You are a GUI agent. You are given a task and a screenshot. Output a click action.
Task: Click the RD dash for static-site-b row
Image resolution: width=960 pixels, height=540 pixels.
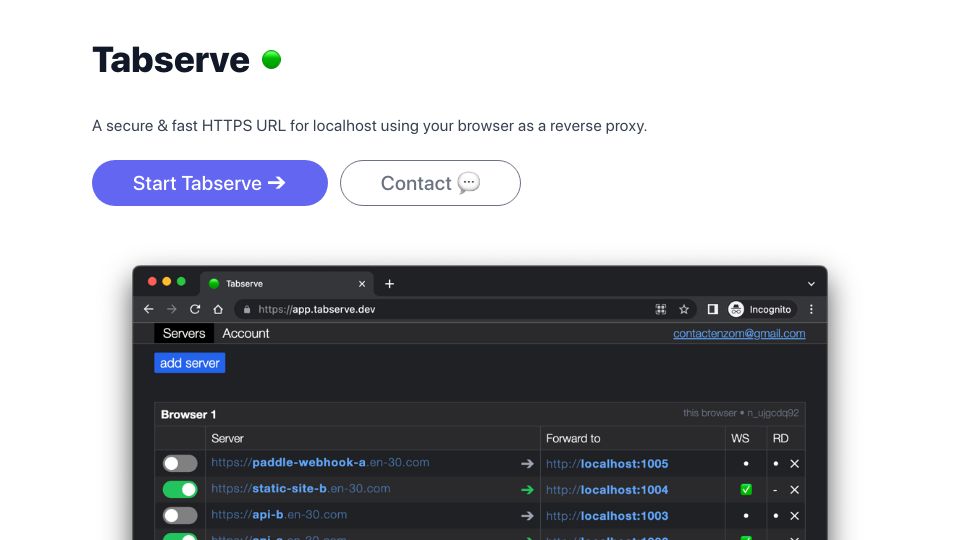point(776,490)
